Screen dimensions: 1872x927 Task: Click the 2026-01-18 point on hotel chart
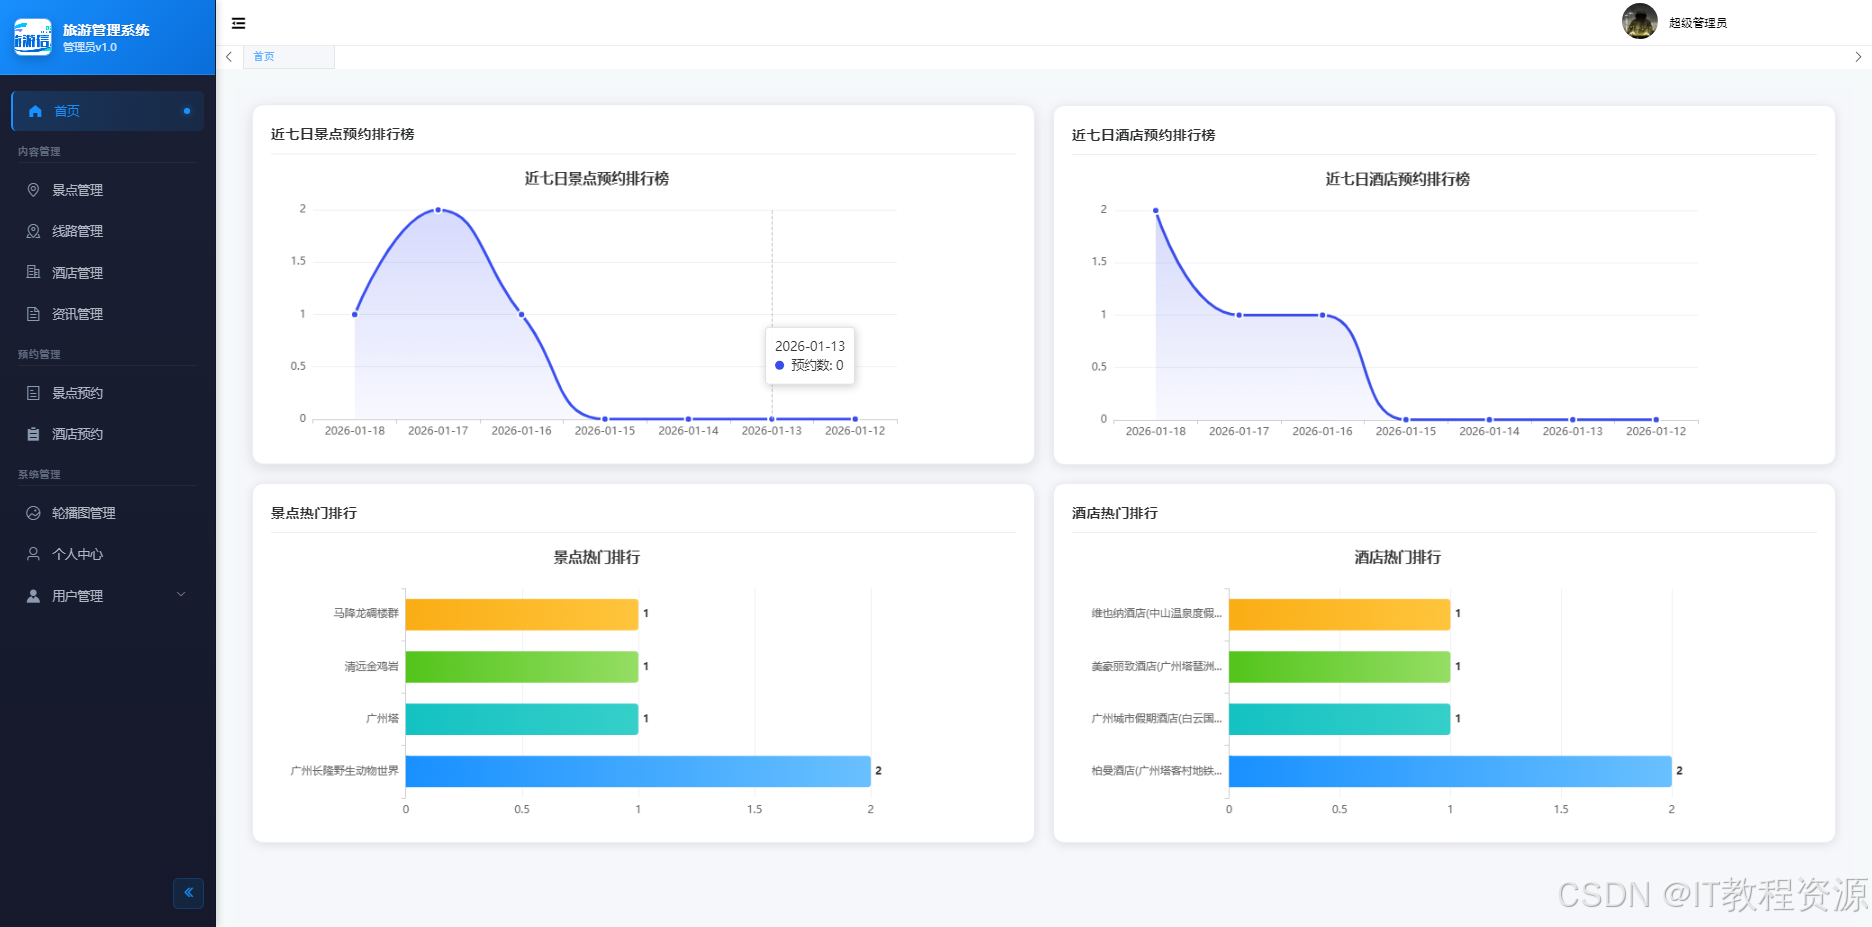[x=1156, y=211]
